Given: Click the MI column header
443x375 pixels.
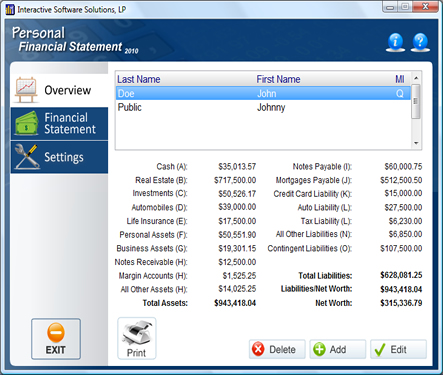Looking at the screenshot, I should point(400,79).
